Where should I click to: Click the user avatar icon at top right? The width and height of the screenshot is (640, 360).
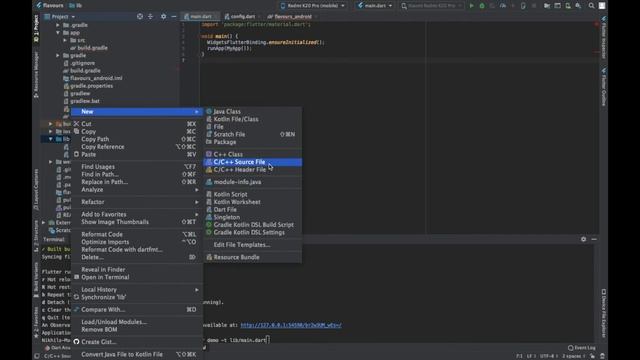point(602,6)
